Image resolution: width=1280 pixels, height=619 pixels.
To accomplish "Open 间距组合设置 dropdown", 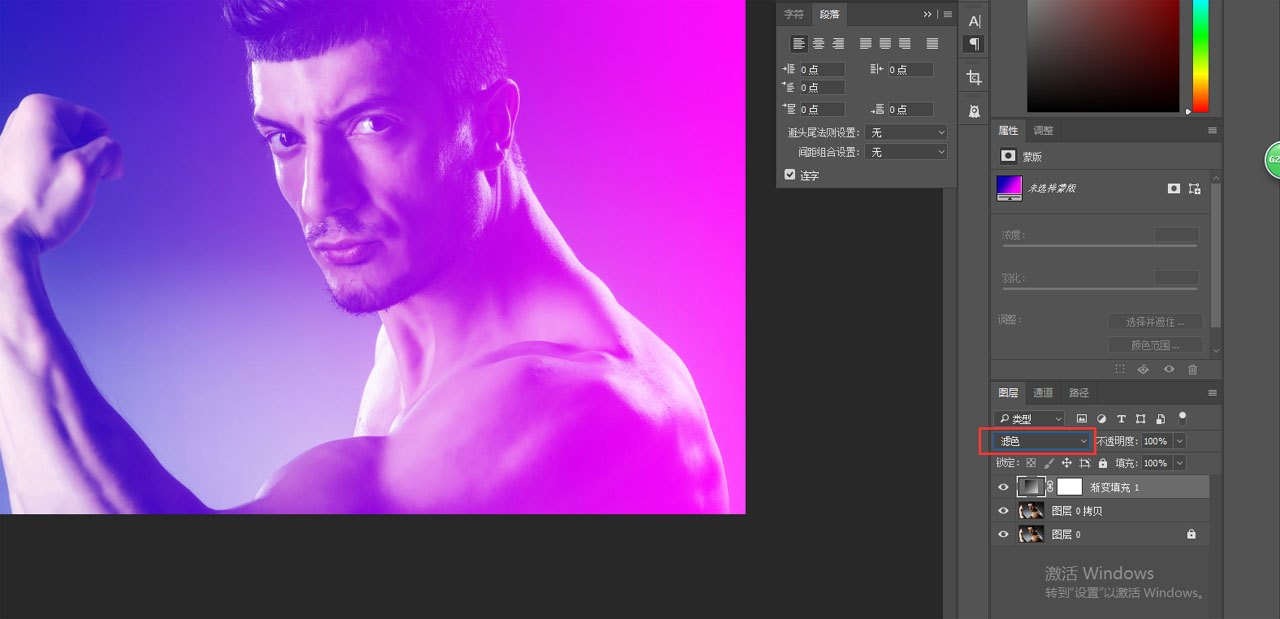I will (x=907, y=152).
